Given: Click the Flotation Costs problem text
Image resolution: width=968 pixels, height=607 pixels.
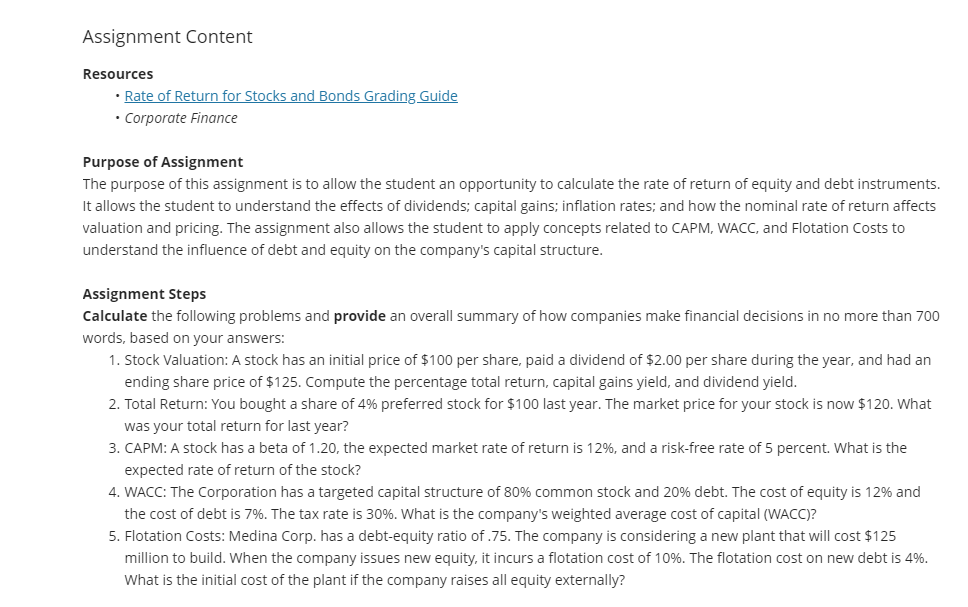Looking at the screenshot, I should click(526, 558).
